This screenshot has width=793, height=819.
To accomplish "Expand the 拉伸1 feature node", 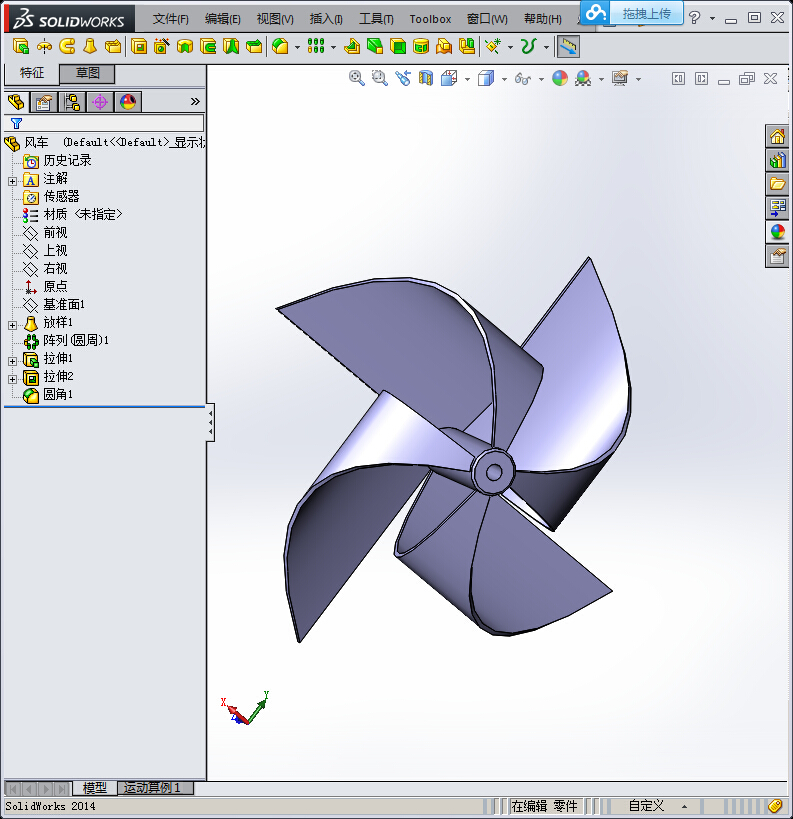I will [13, 361].
